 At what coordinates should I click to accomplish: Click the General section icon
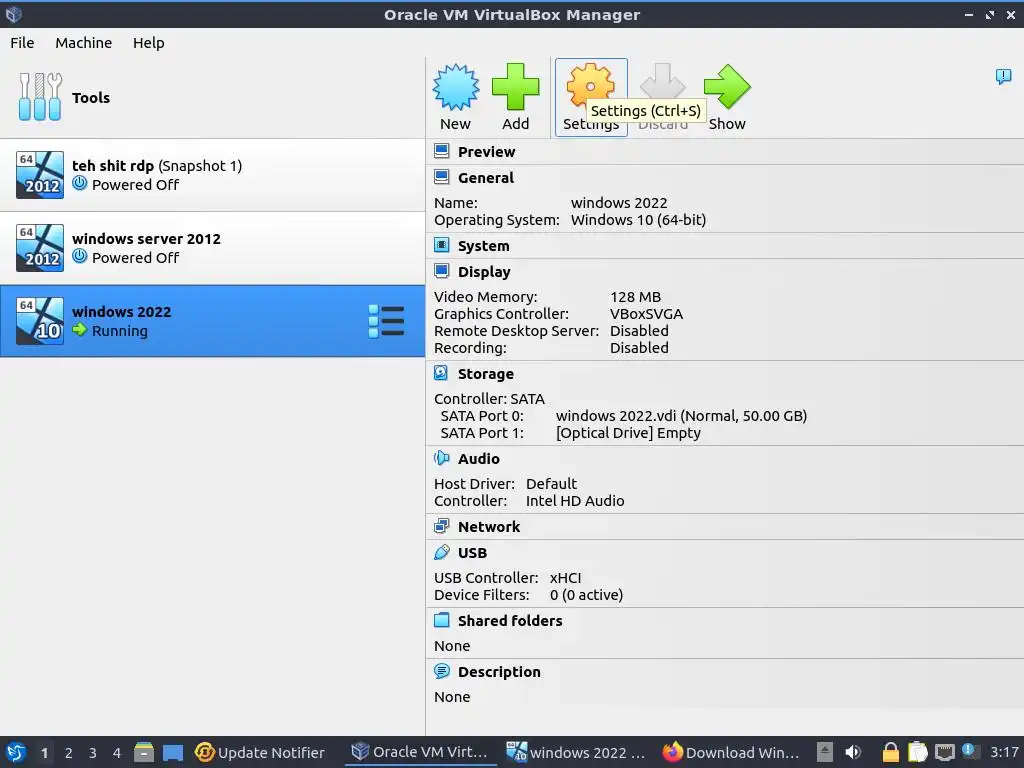coord(441,178)
